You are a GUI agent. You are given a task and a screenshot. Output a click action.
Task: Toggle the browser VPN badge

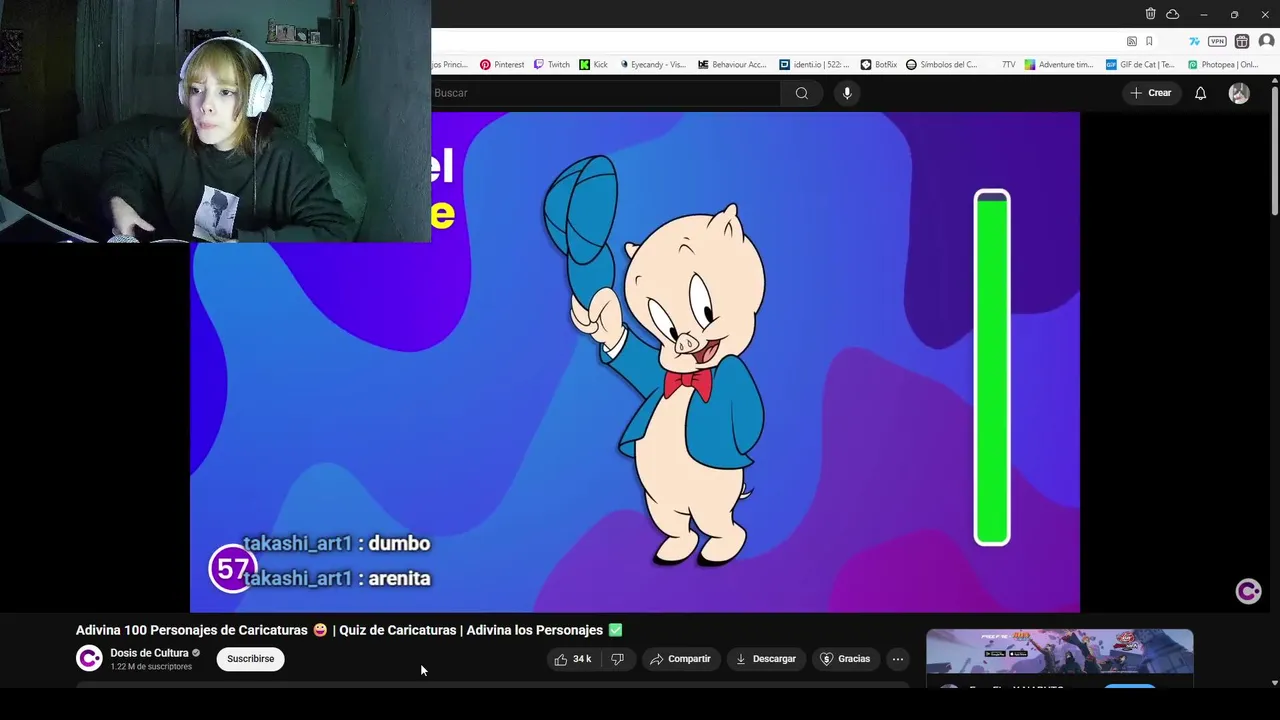pyautogui.click(x=1217, y=41)
